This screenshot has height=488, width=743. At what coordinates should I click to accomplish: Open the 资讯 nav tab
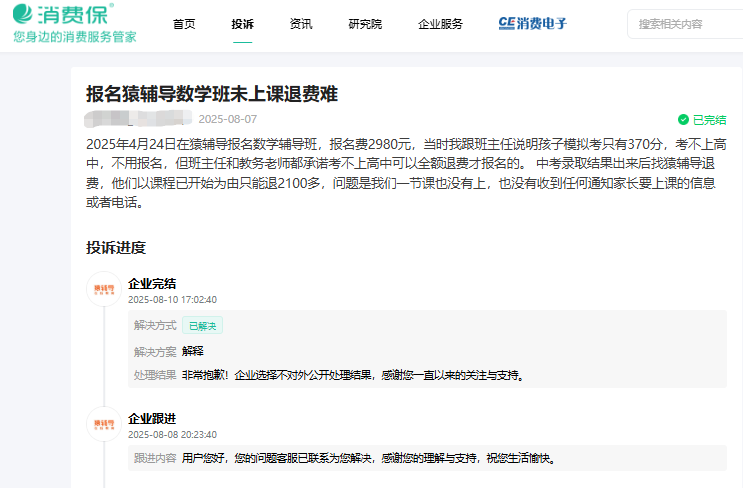[300, 24]
